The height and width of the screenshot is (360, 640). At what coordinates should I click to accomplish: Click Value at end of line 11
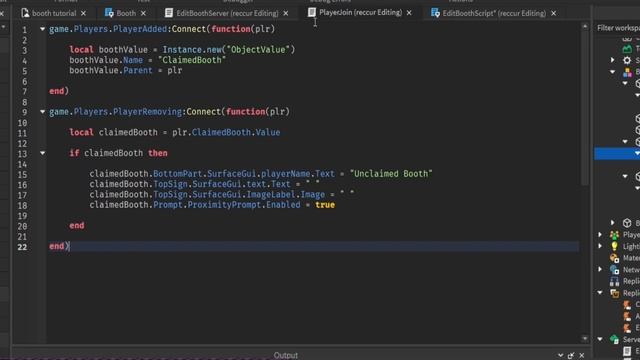[x=268, y=132]
